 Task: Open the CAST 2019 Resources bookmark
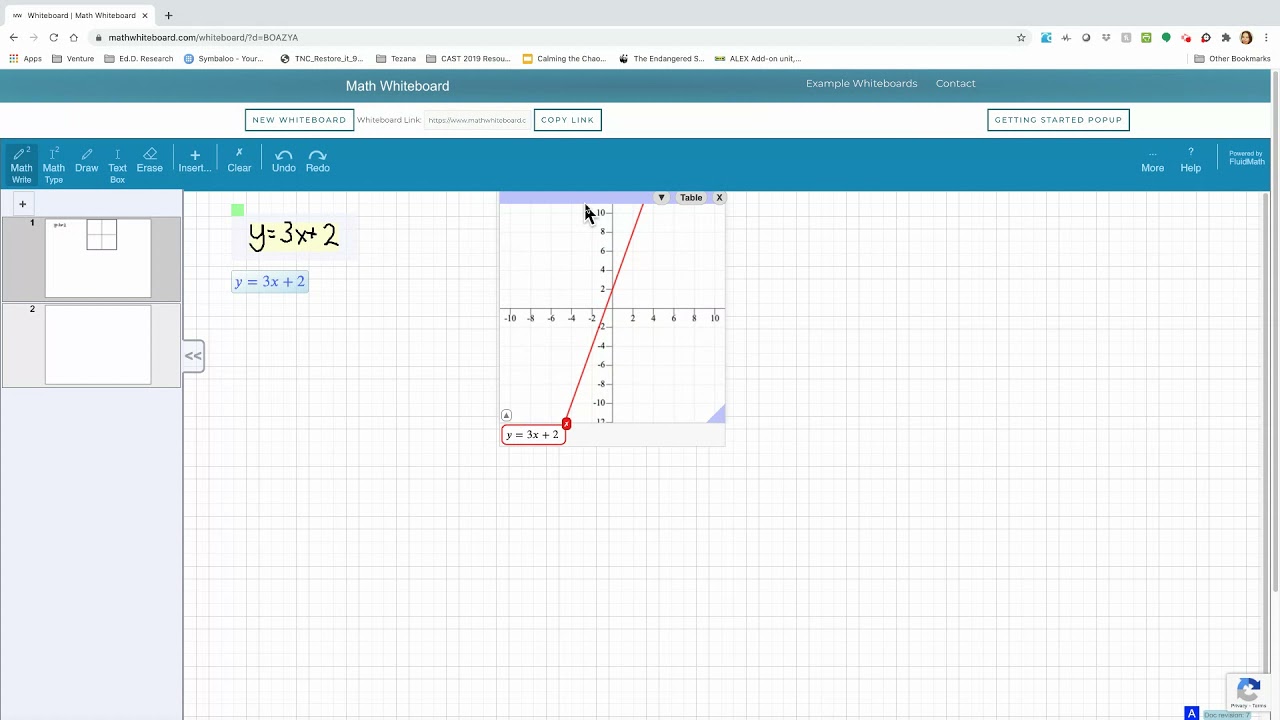click(468, 59)
